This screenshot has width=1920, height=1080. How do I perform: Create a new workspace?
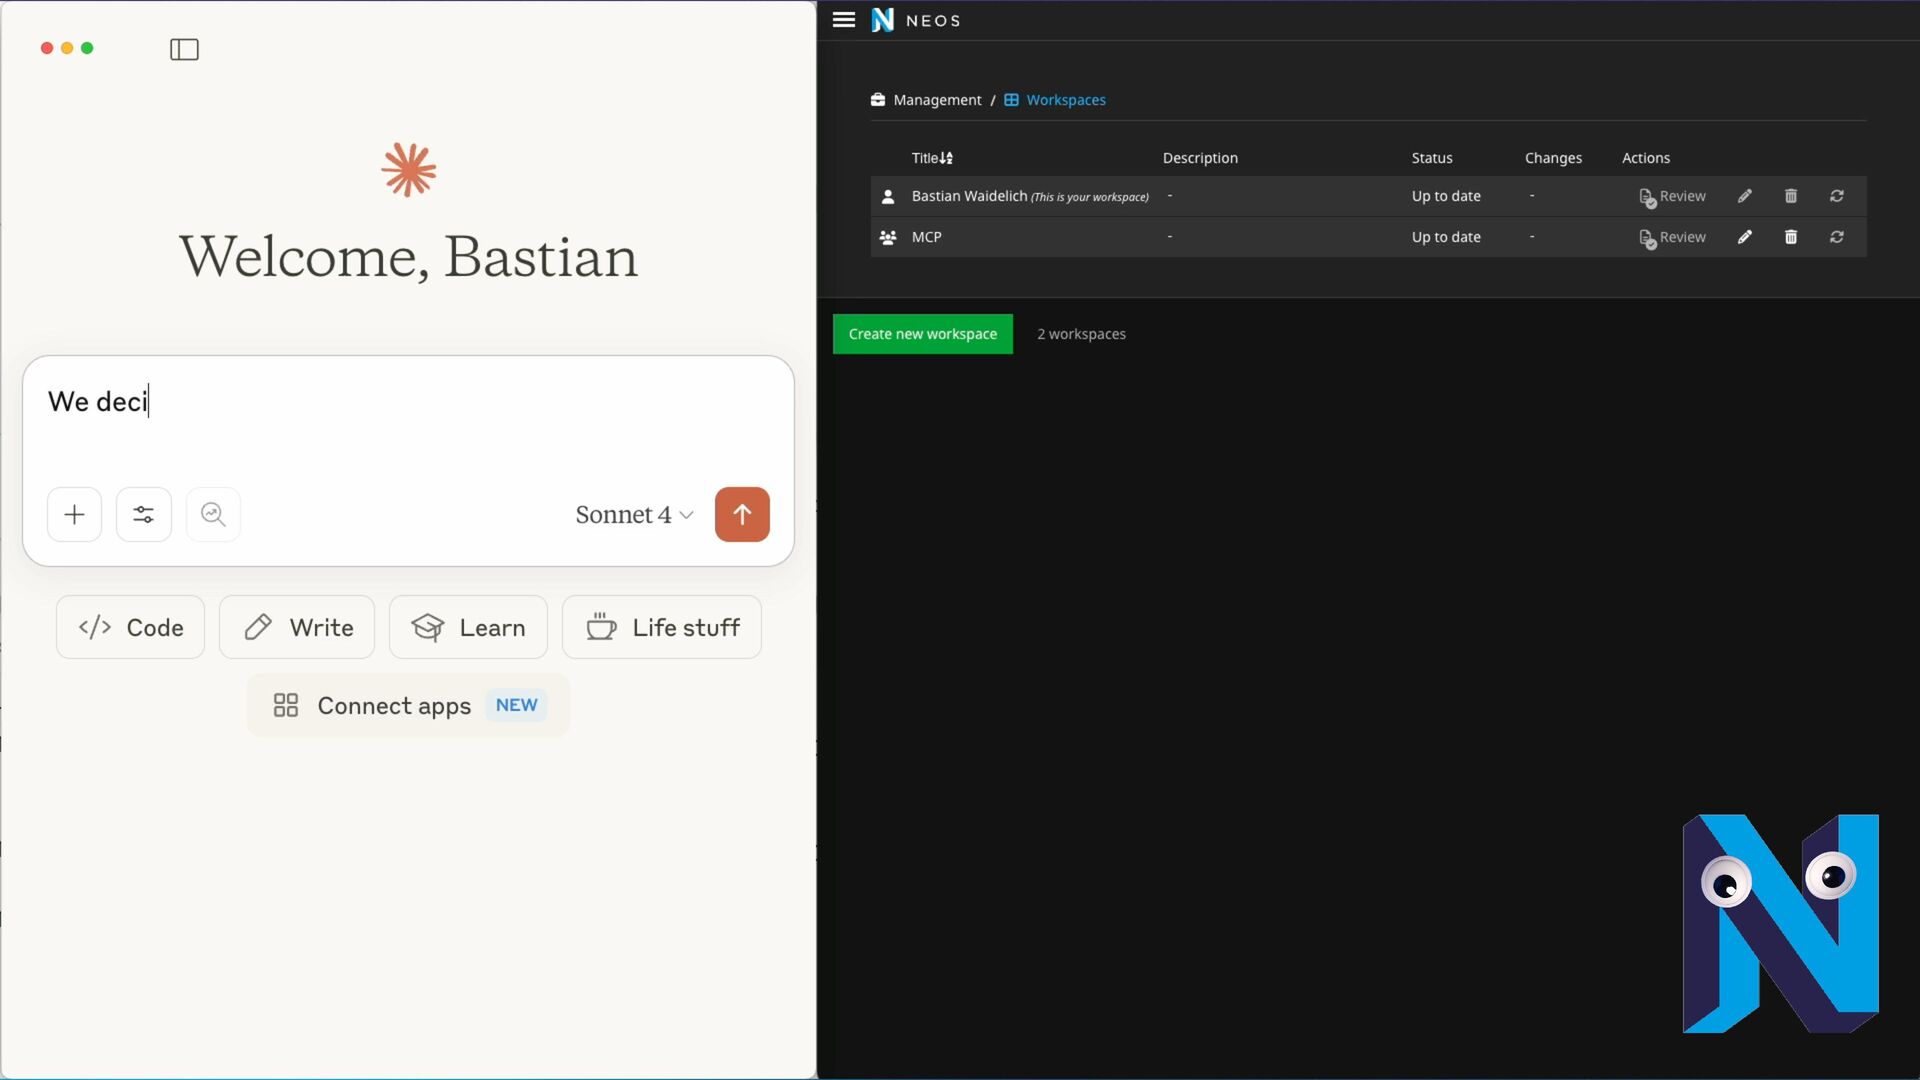(x=922, y=334)
